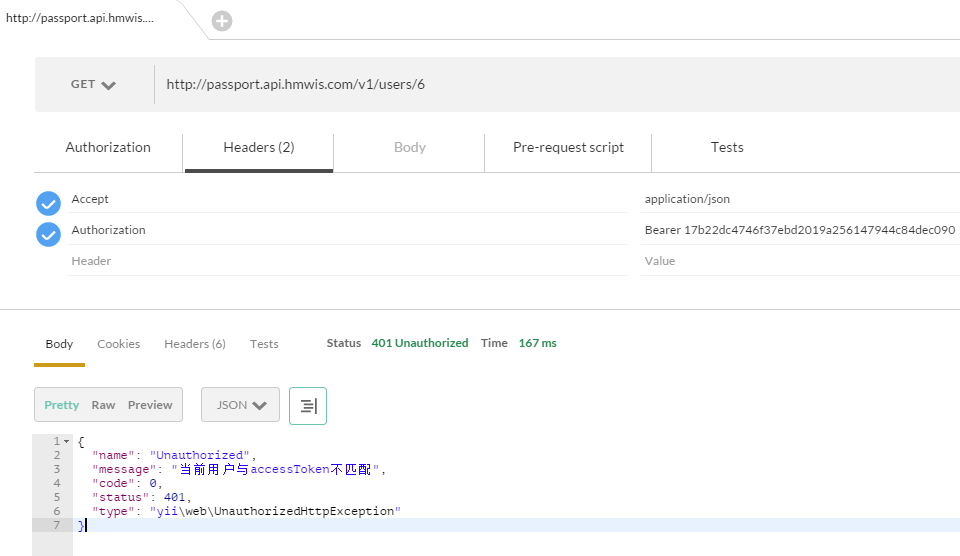Image resolution: width=960 pixels, height=556 pixels.
Task: View the response Headers (6) tab
Action: tap(195, 344)
